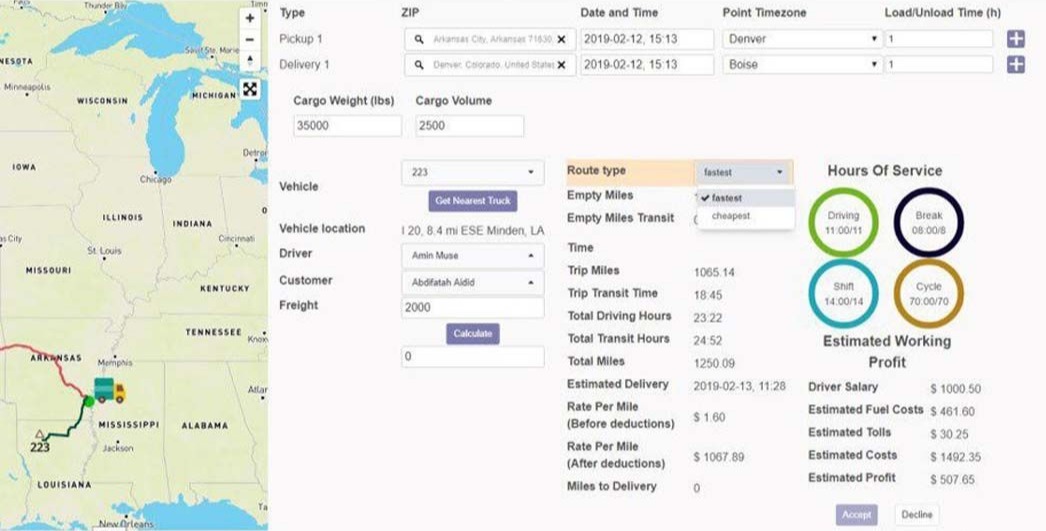
Task: Zoom in on the map
Action: point(250,18)
